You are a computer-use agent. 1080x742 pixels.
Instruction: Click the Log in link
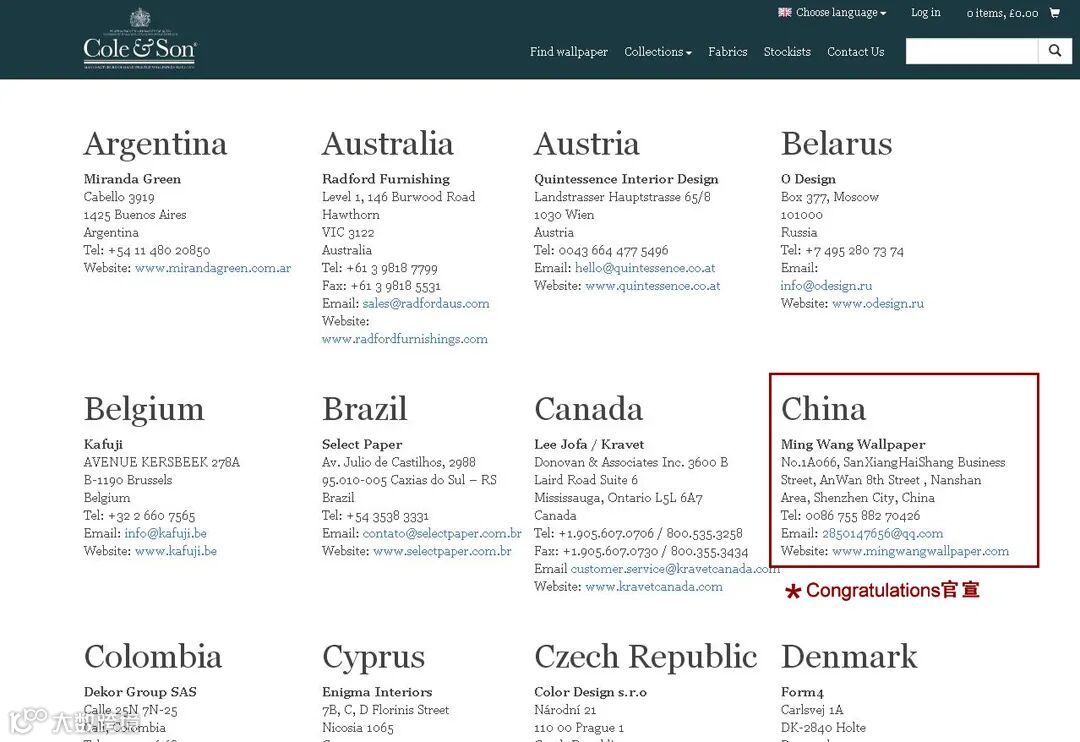click(926, 12)
